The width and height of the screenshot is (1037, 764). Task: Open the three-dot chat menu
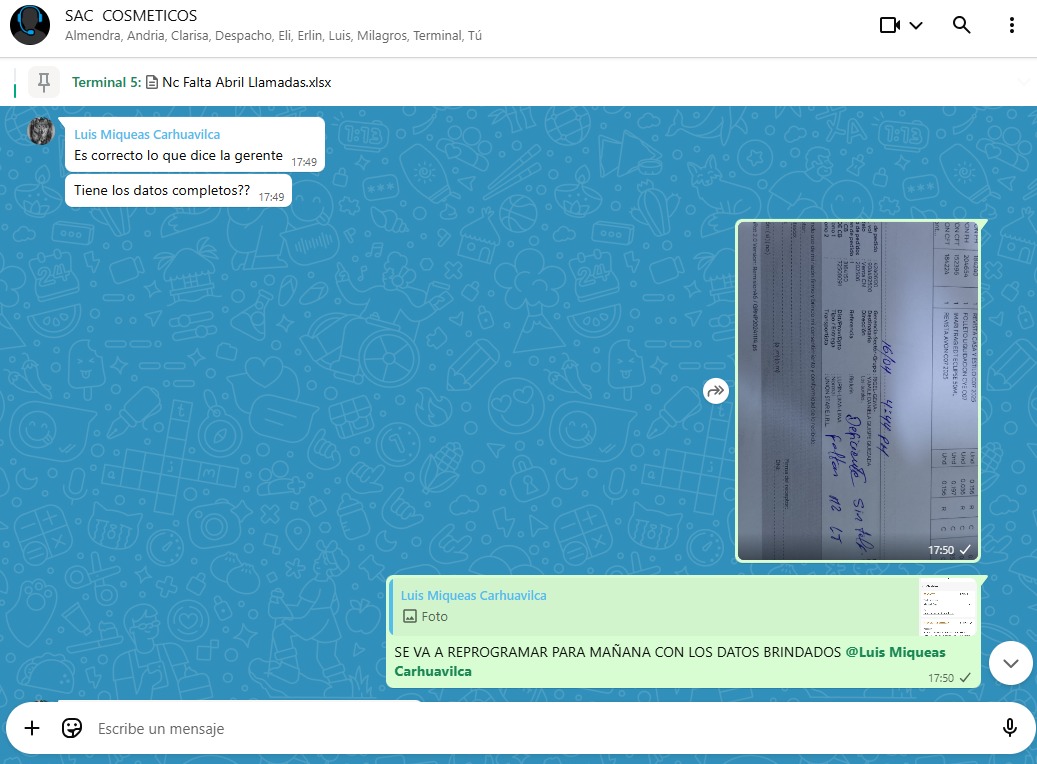pyautogui.click(x=1012, y=26)
